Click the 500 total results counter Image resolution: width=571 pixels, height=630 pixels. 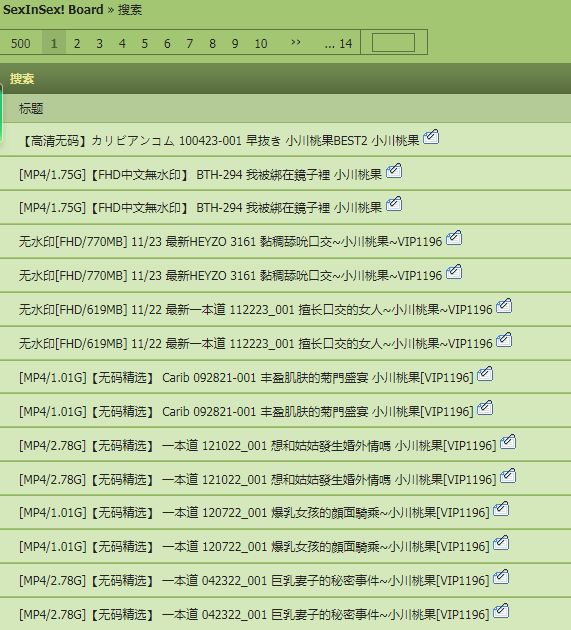point(20,43)
